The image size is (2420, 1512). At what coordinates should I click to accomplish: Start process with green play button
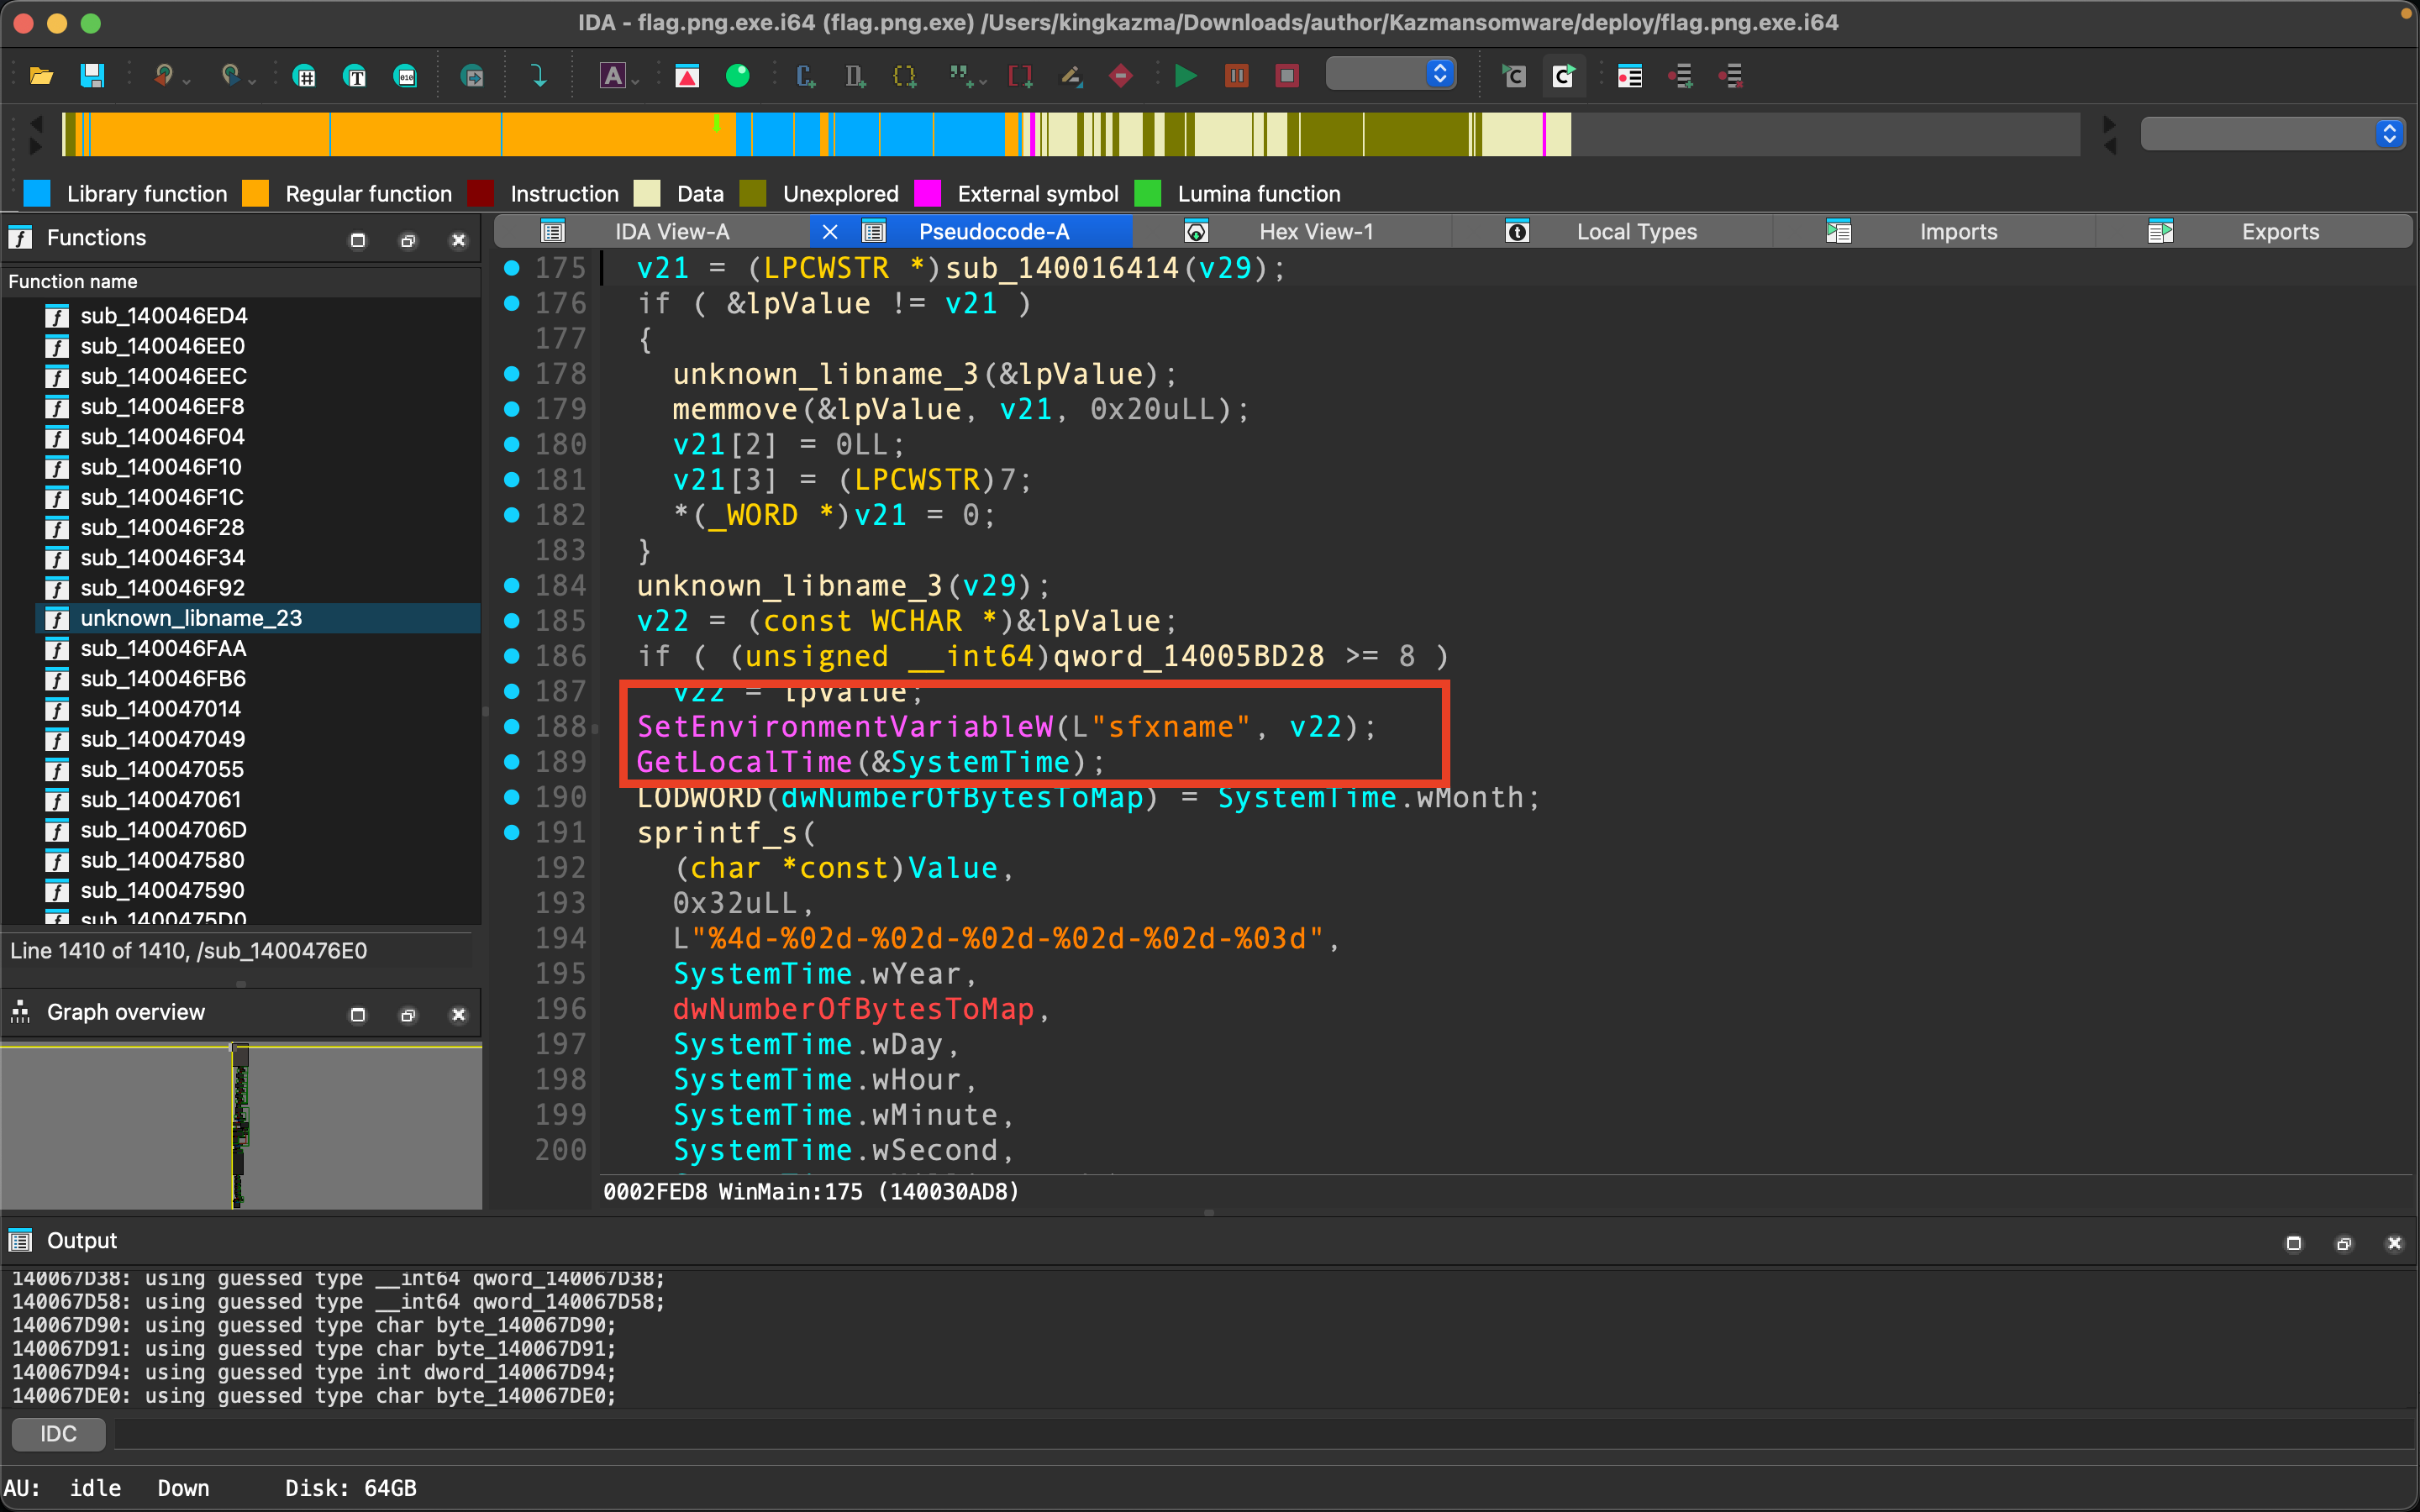click(1185, 76)
